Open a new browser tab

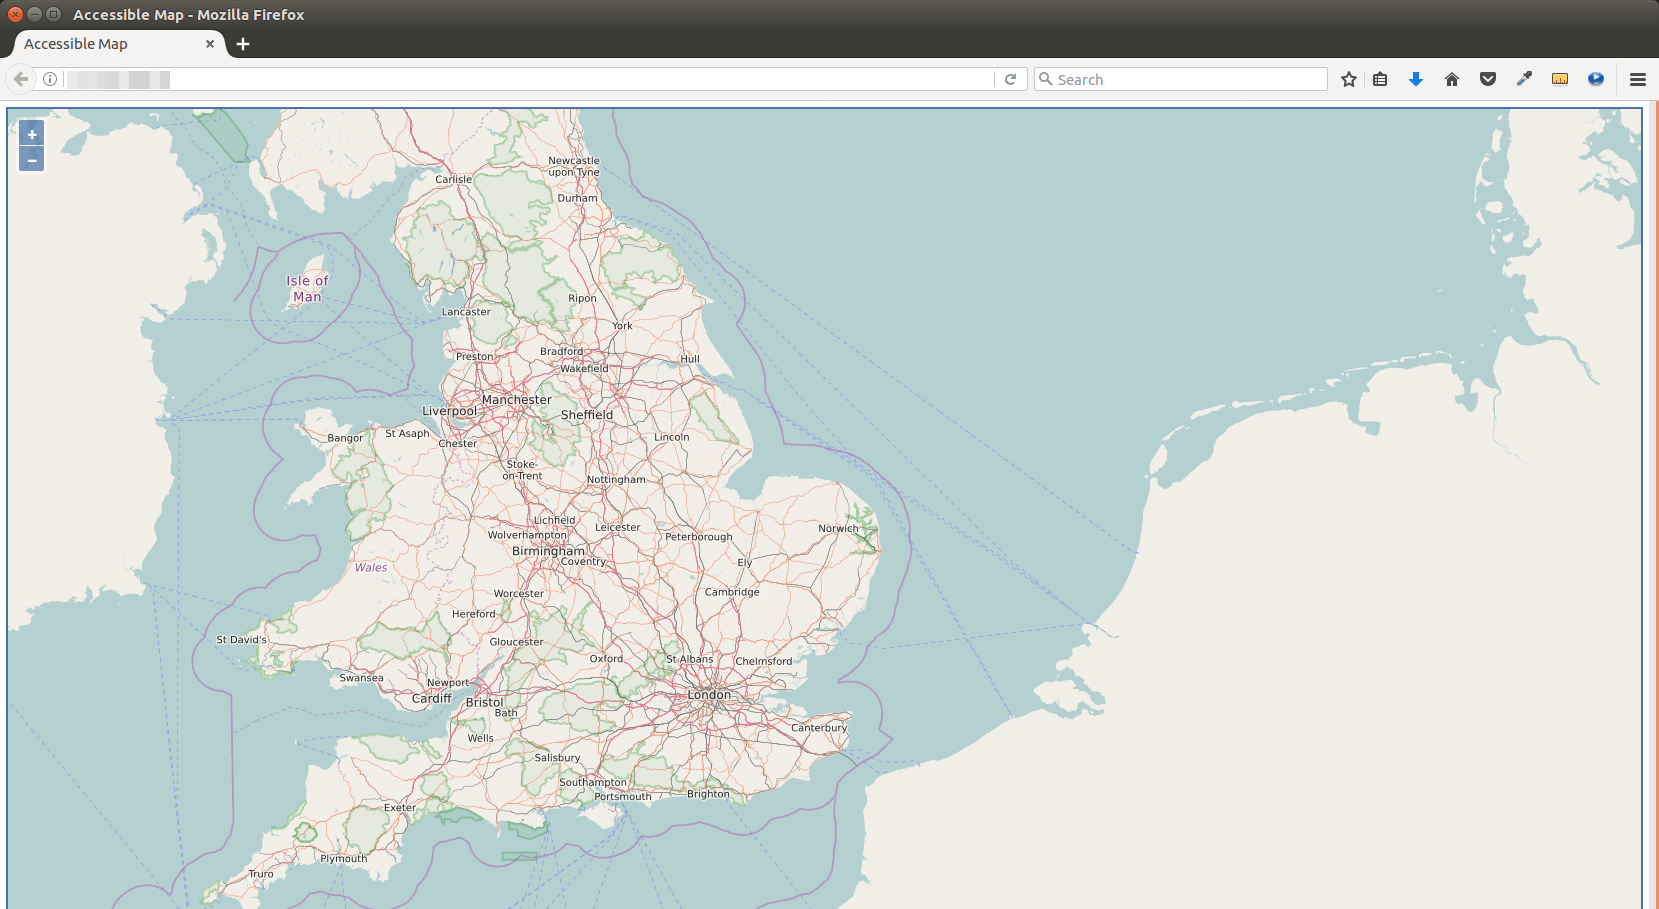coord(243,44)
